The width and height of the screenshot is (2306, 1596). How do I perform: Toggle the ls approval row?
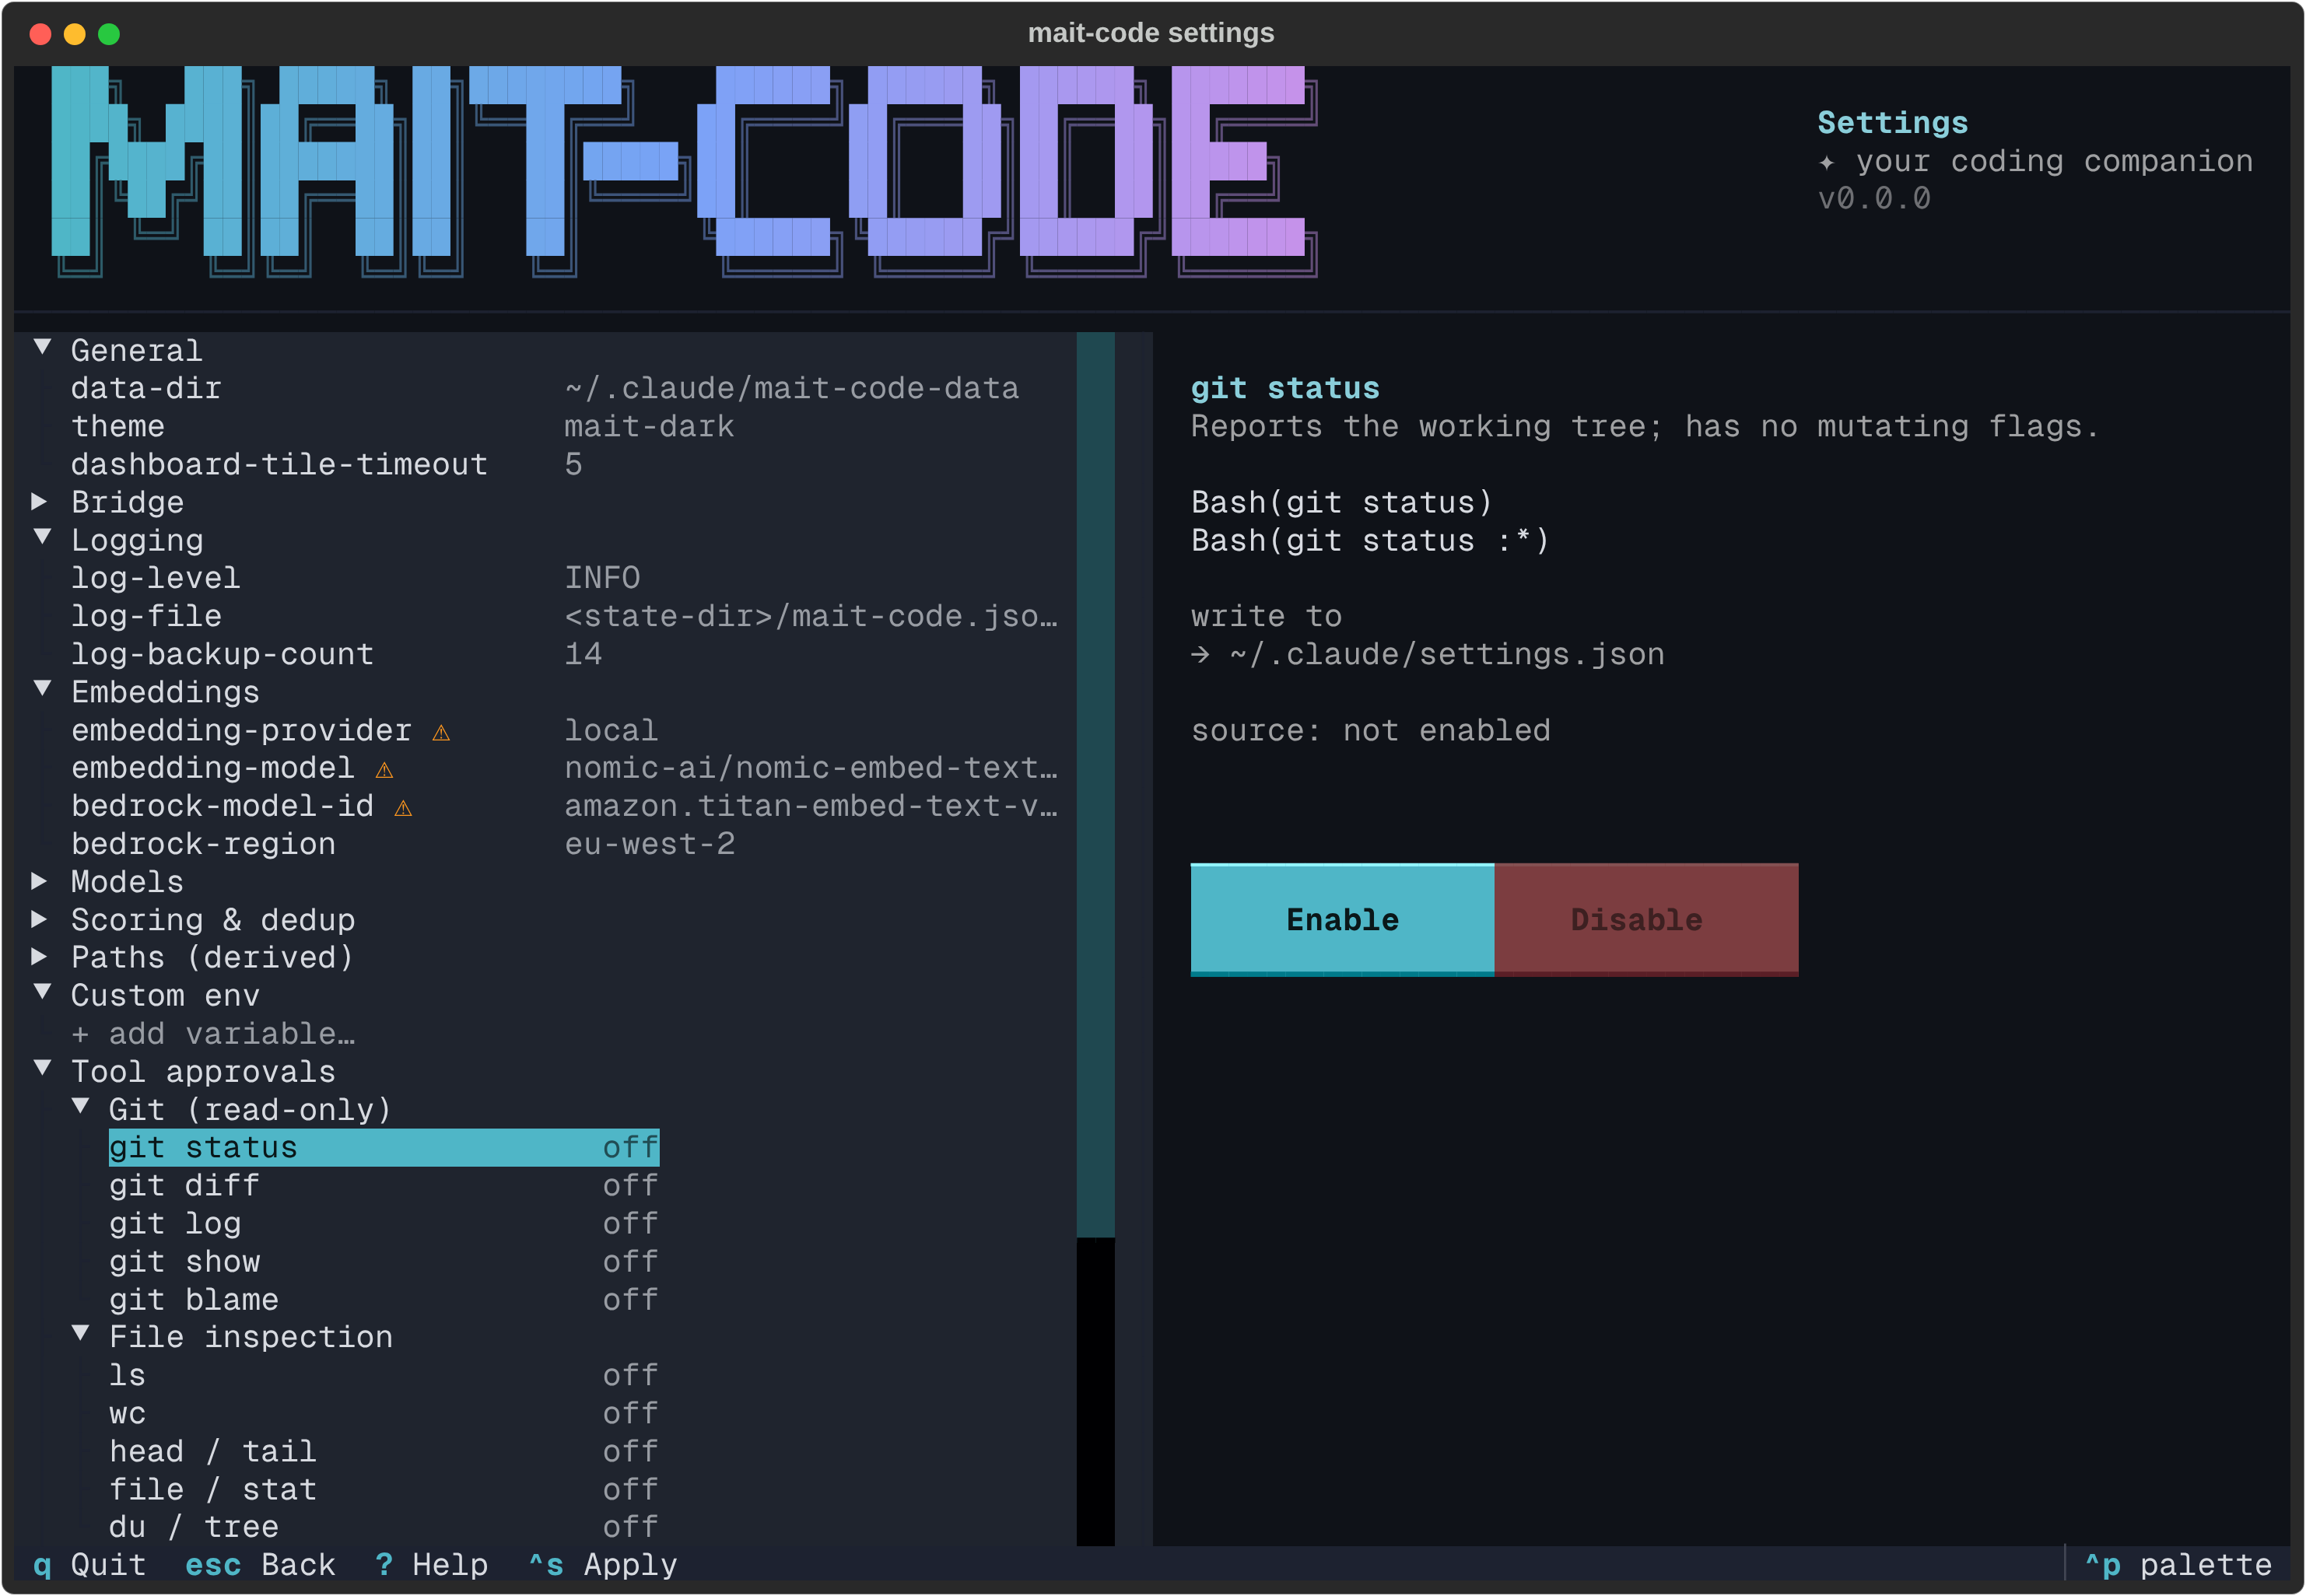(384, 1376)
